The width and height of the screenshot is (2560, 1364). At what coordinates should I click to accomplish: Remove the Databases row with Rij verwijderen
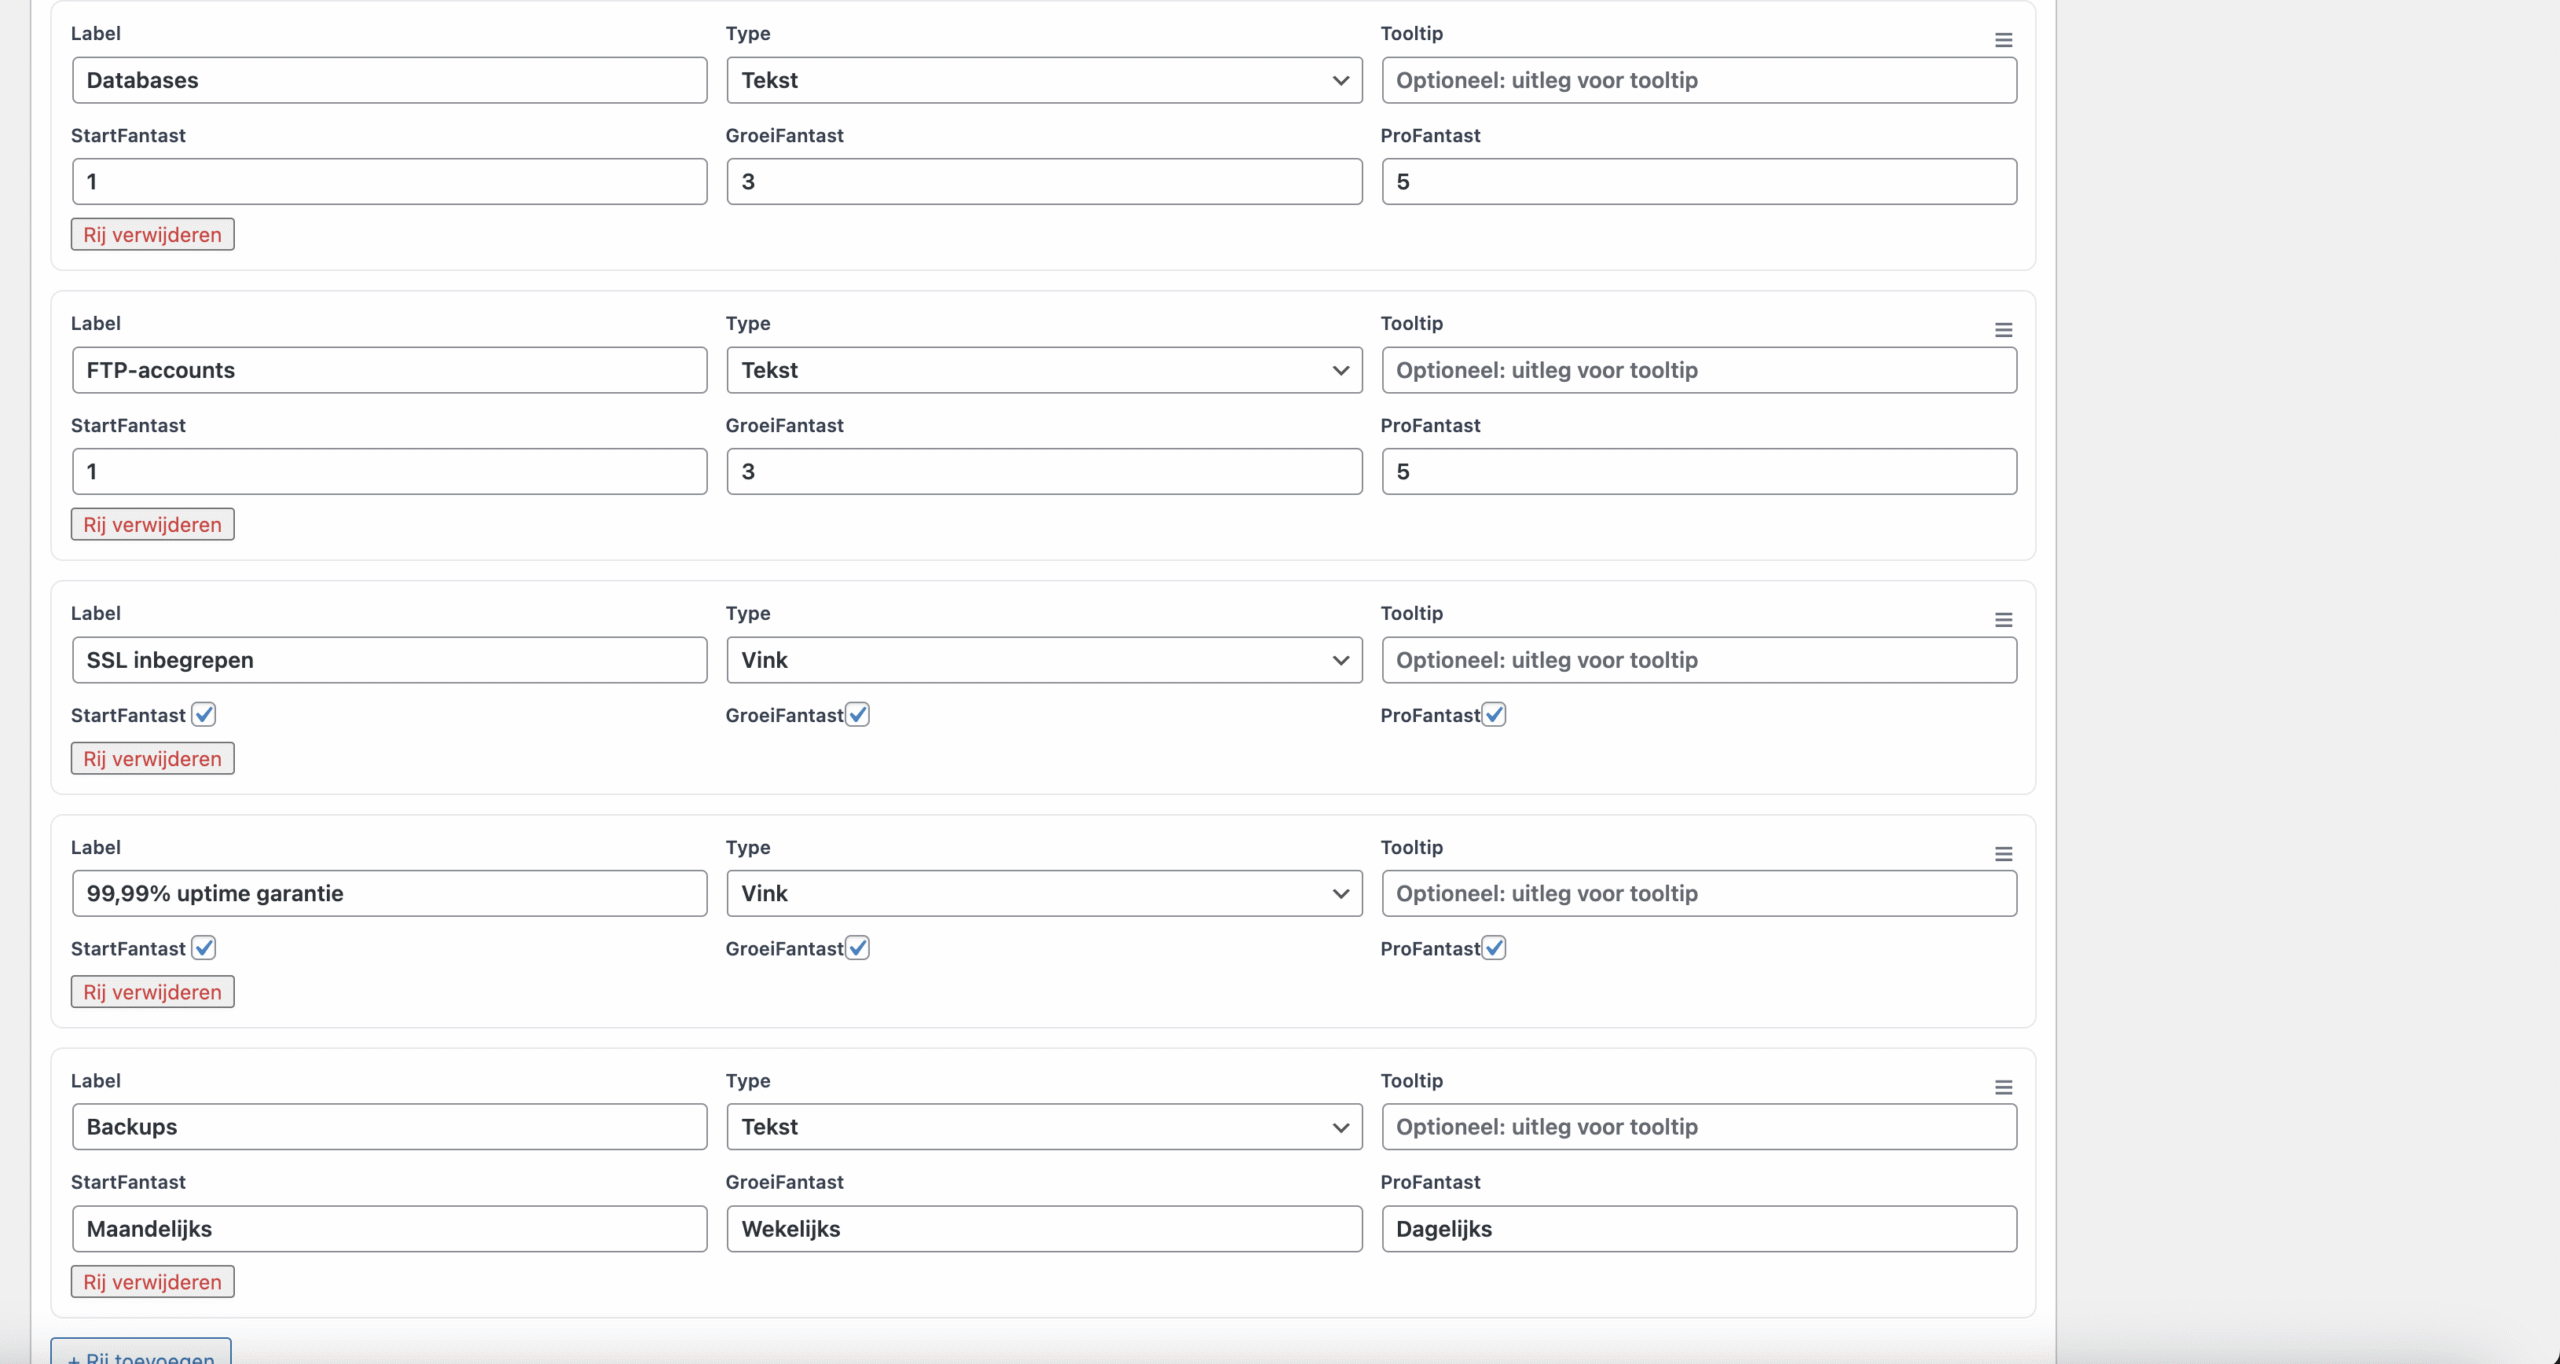[153, 235]
